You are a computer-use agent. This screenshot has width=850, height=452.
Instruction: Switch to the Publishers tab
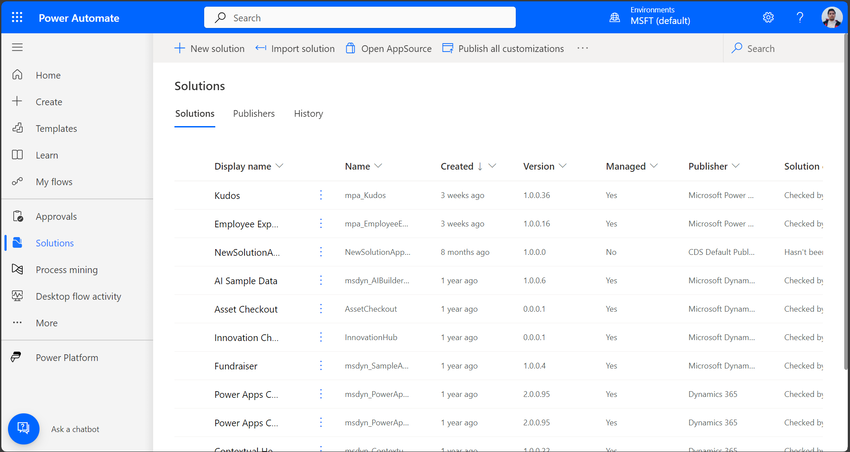click(254, 114)
